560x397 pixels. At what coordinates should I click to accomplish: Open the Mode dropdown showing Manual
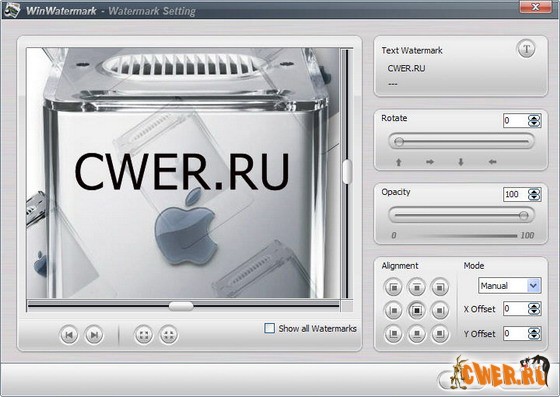pos(510,286)
